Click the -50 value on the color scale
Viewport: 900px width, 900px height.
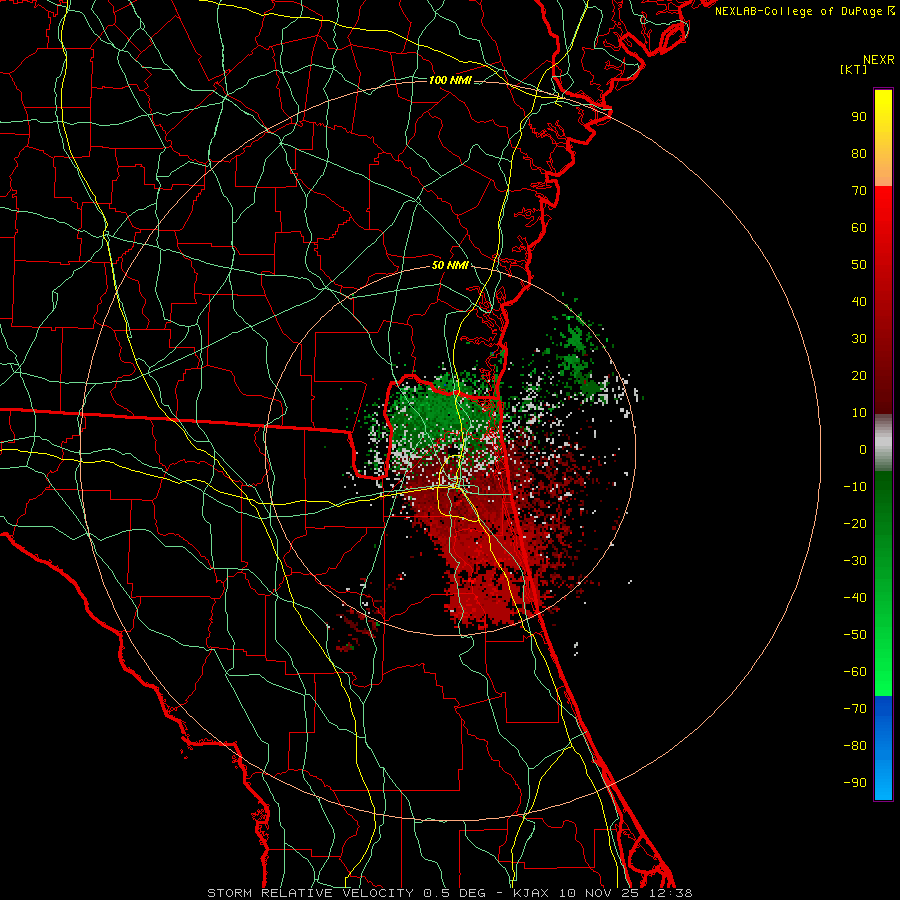point(855,634)
